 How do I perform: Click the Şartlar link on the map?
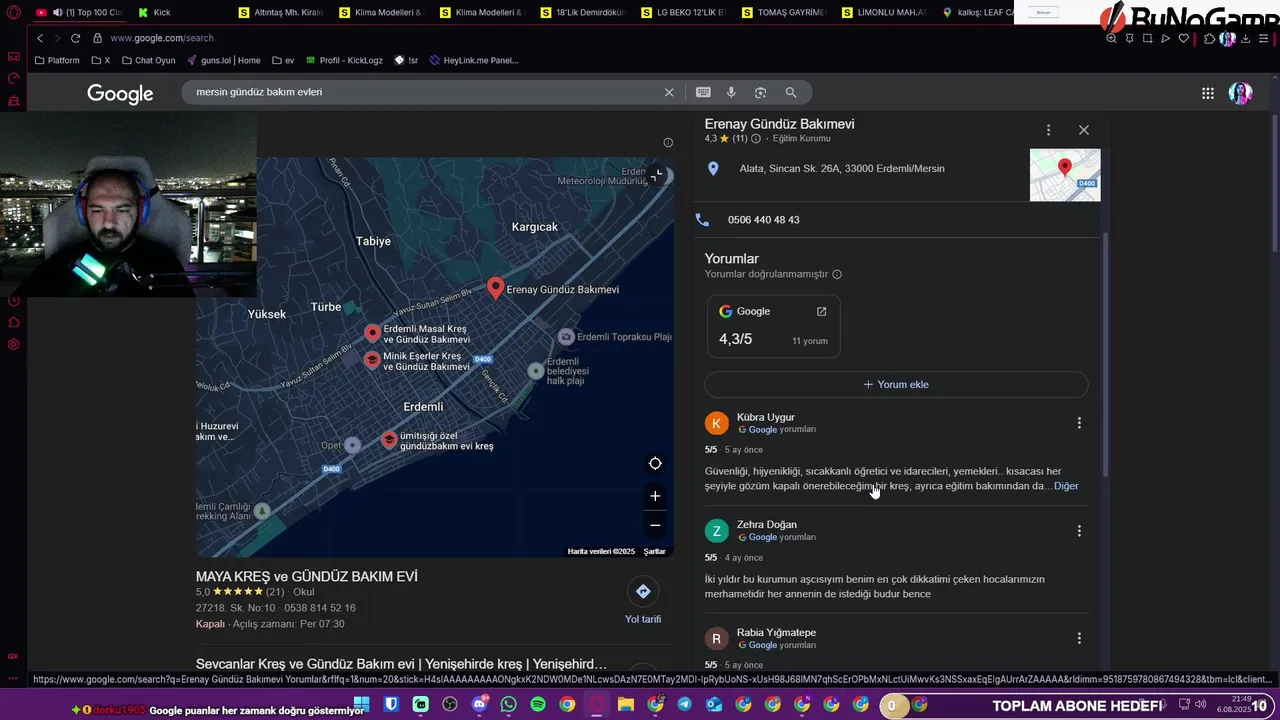pos(655,552)
